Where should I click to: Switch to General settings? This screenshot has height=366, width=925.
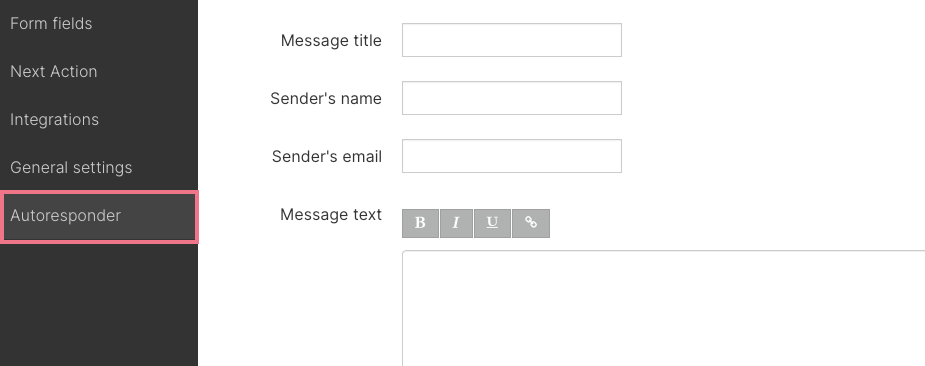(x=71, y=168)
